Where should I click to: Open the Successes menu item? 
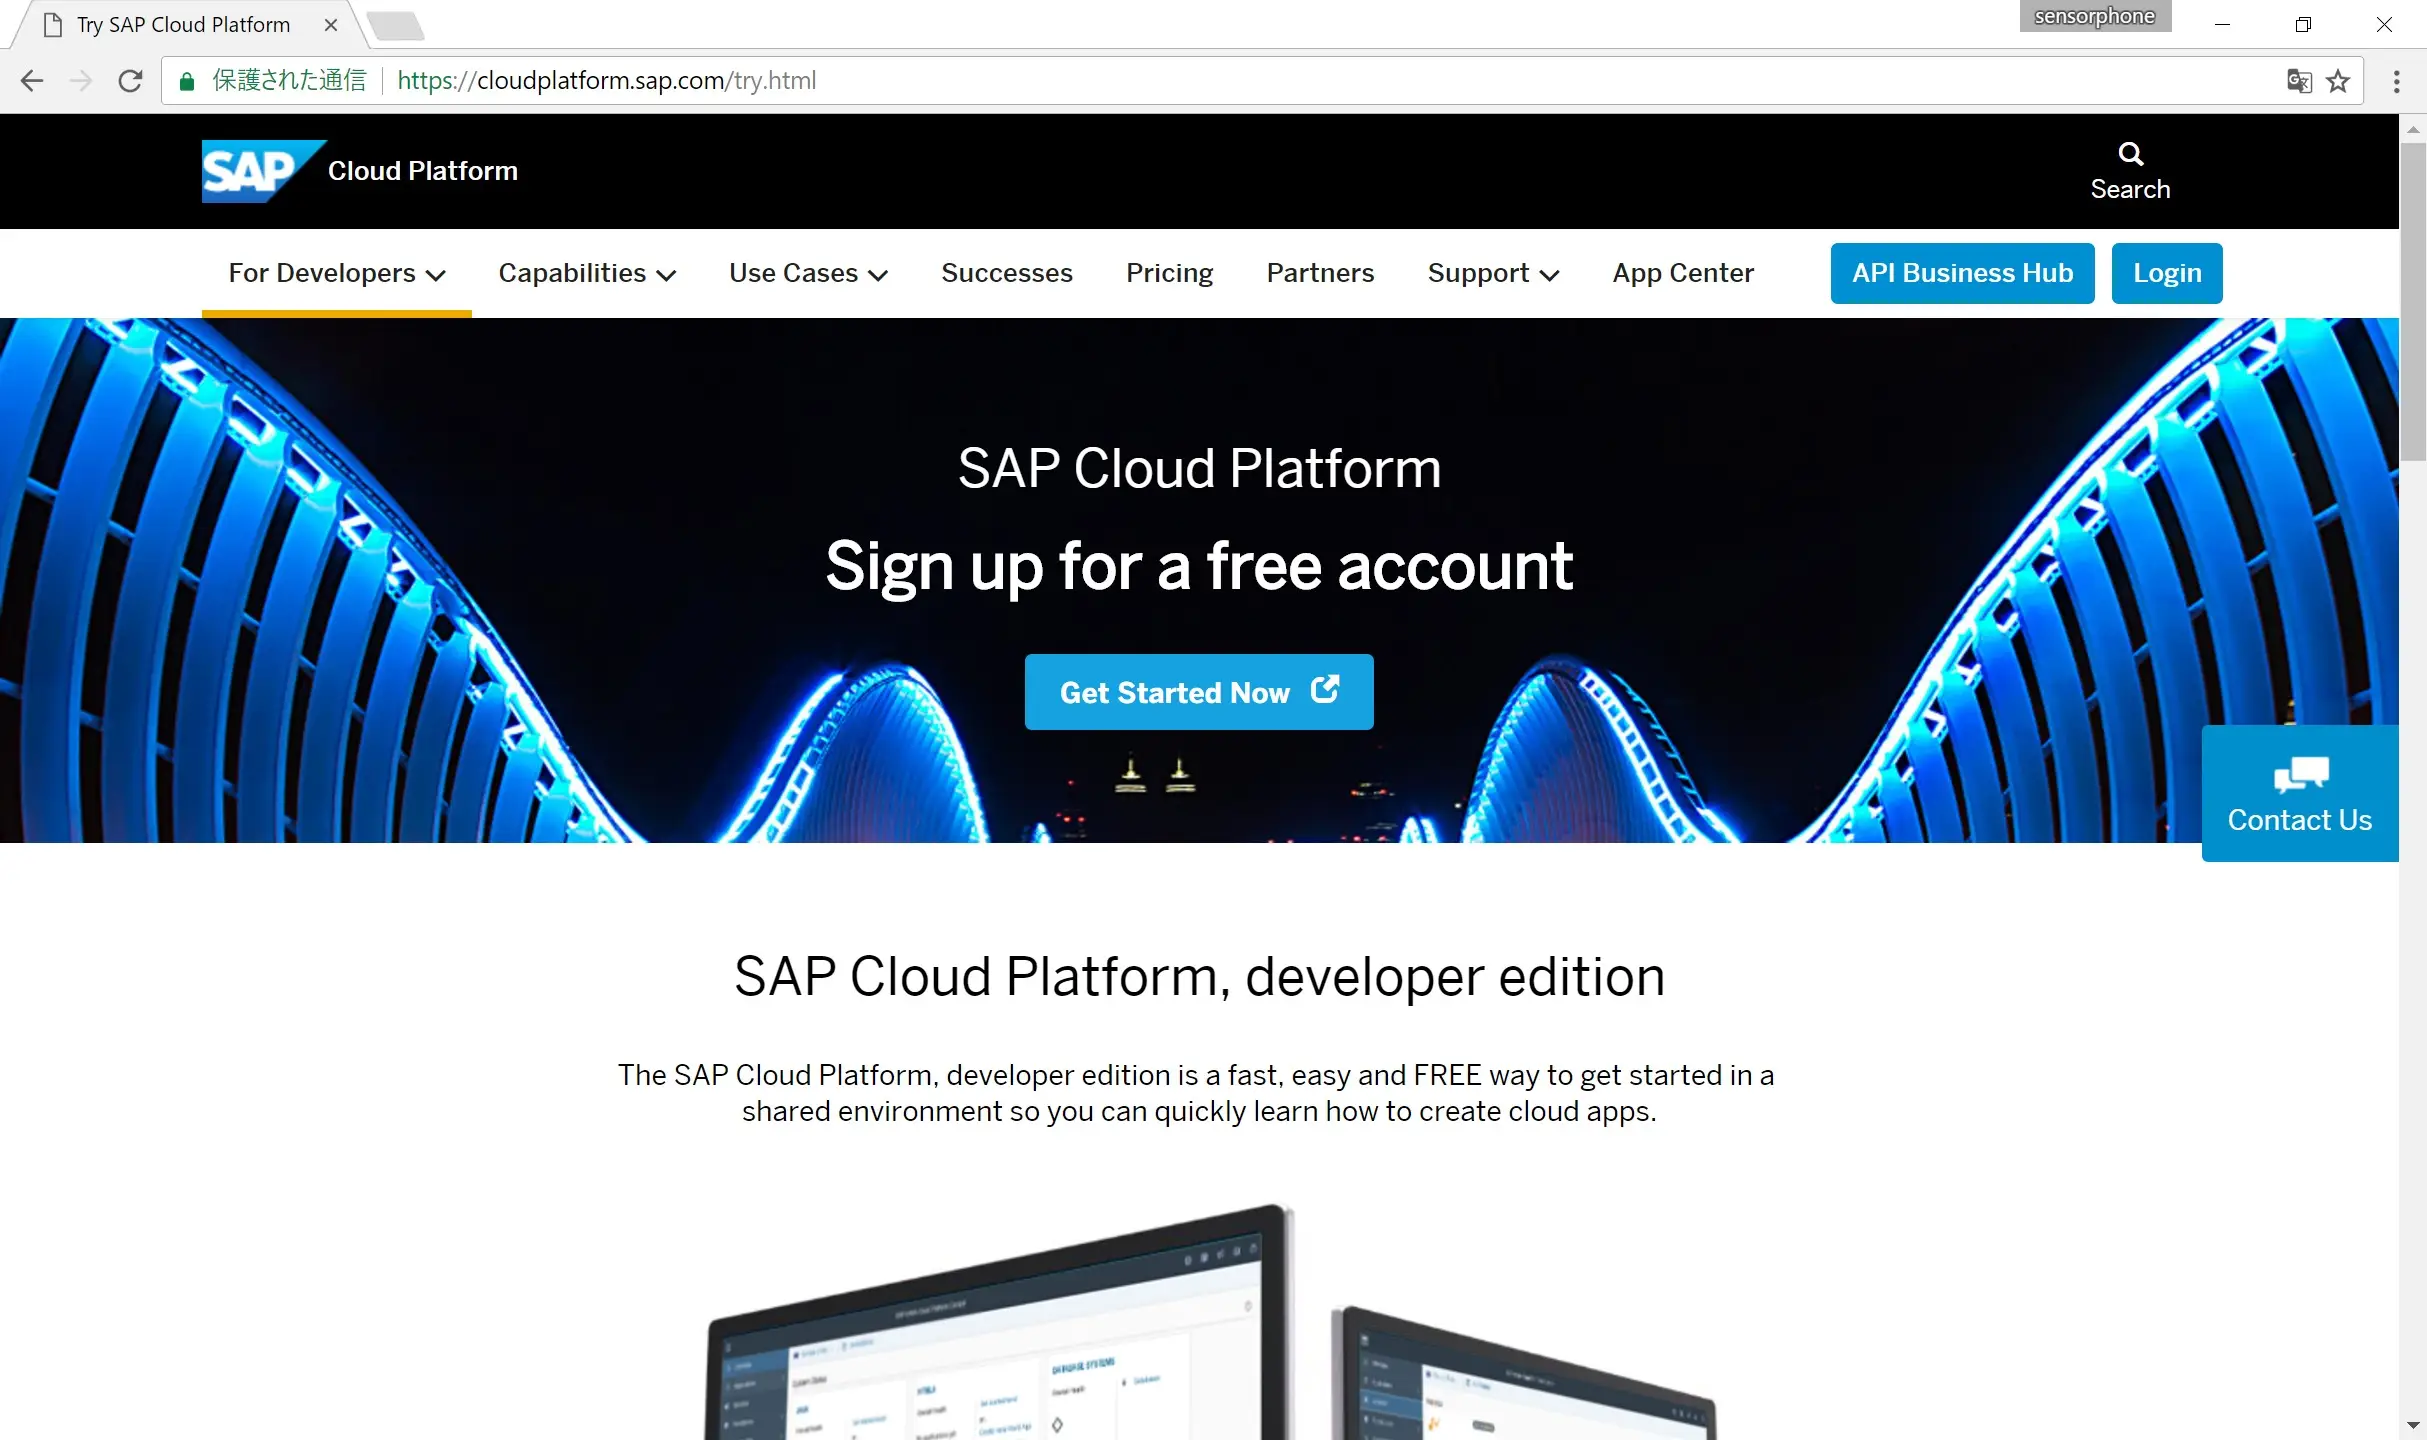pyautogui.click(x=1007, y=273)
